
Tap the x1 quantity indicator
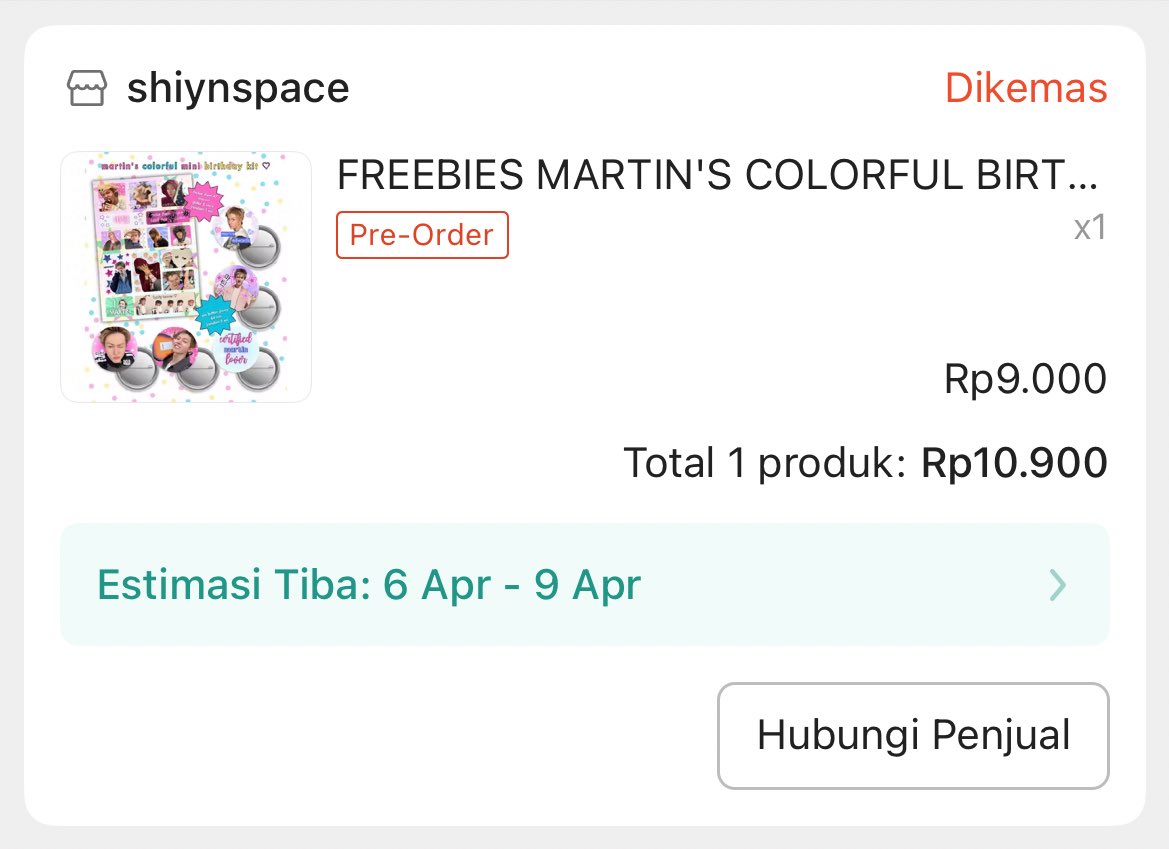pyautogui.click(x=1089, y=228)
